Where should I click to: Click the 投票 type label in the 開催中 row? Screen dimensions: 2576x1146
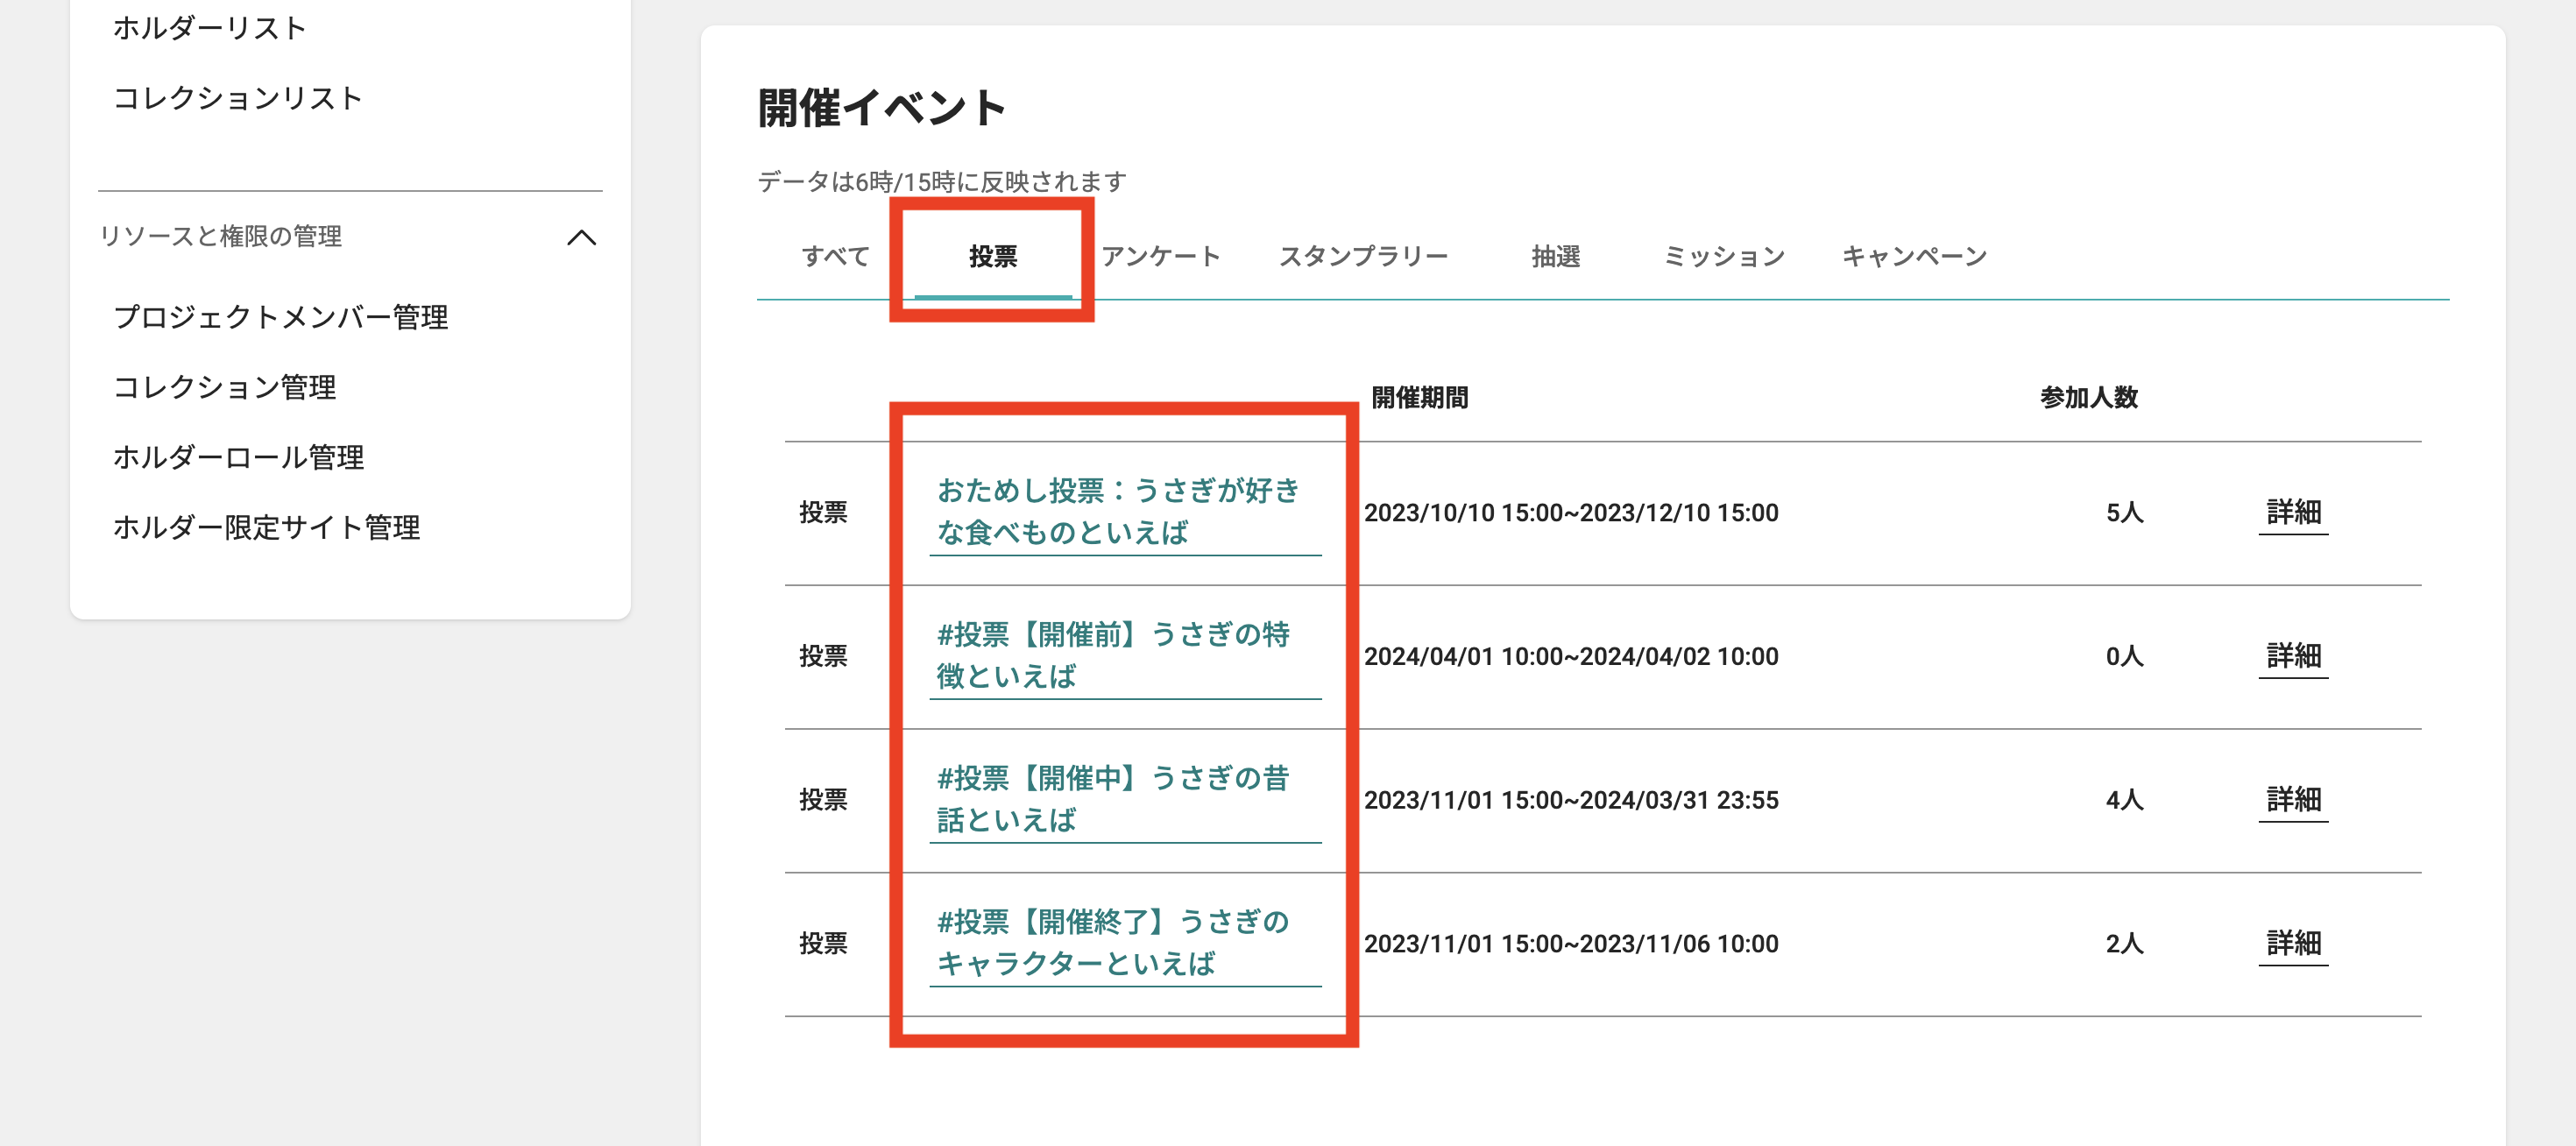pos(823,801)
